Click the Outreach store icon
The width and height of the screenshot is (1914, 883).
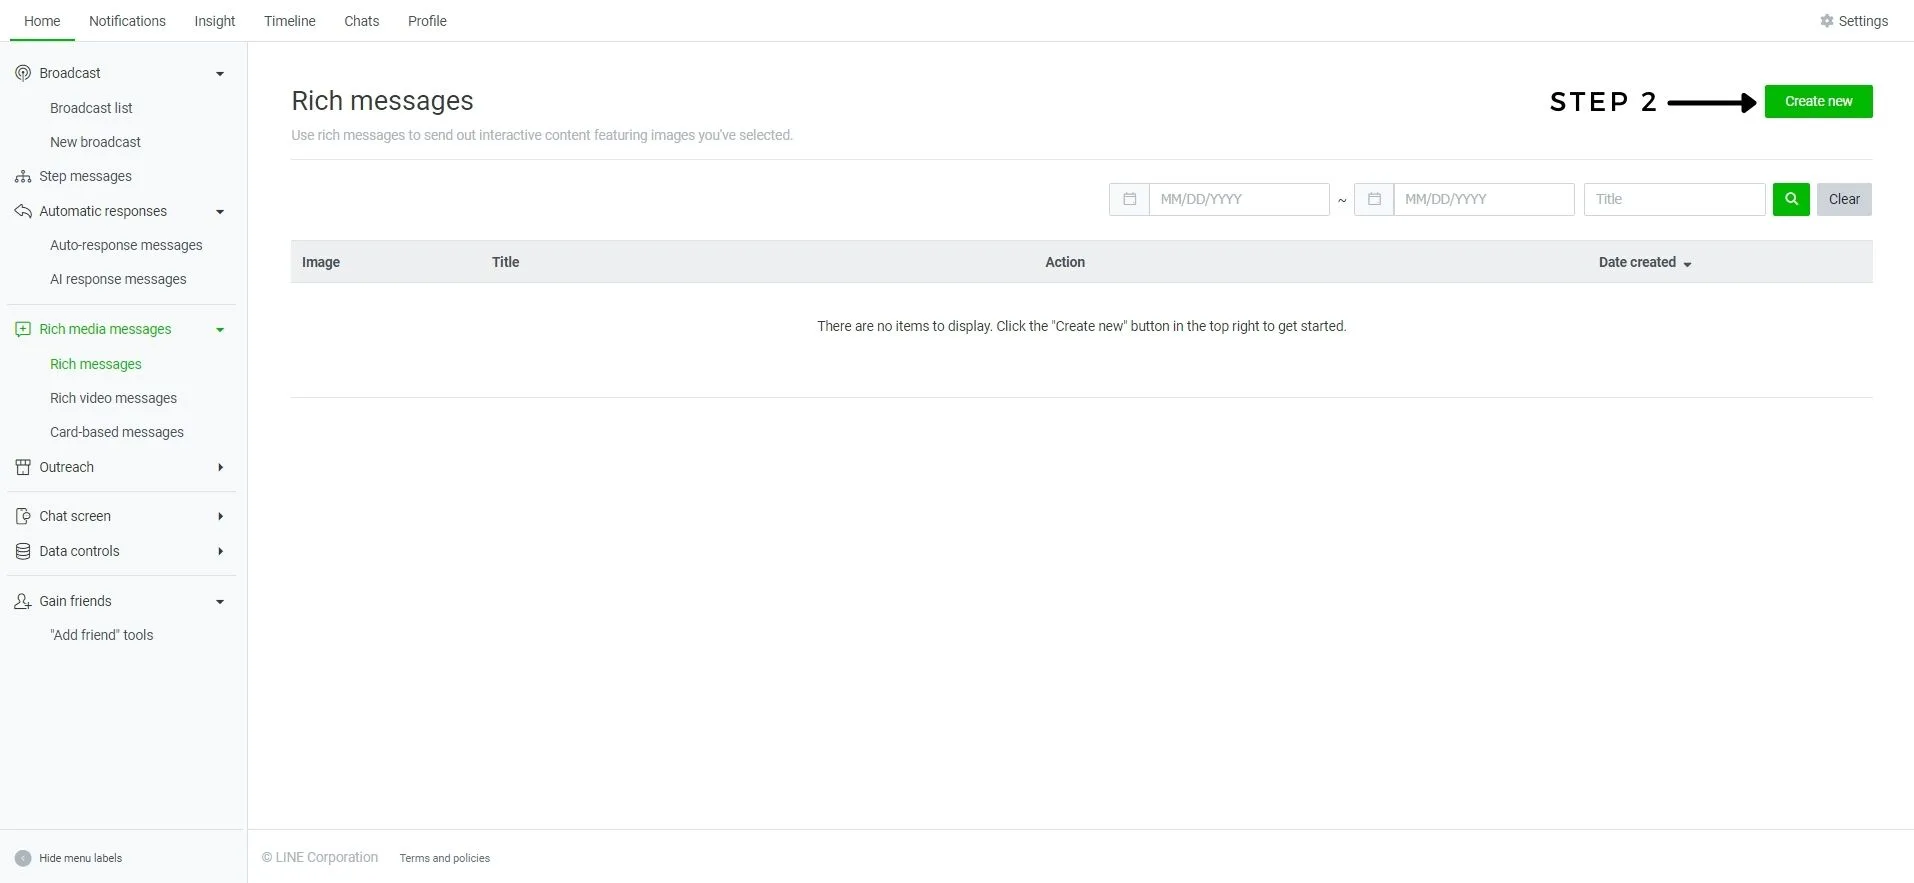[23, 467]
